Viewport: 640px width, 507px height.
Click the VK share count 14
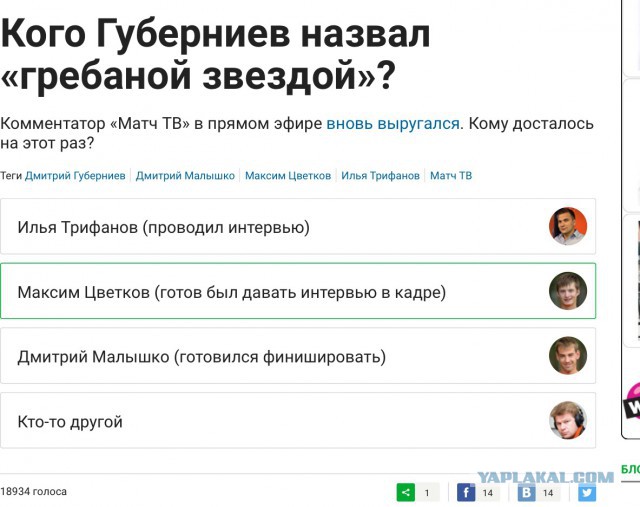[x=548, y=493]
